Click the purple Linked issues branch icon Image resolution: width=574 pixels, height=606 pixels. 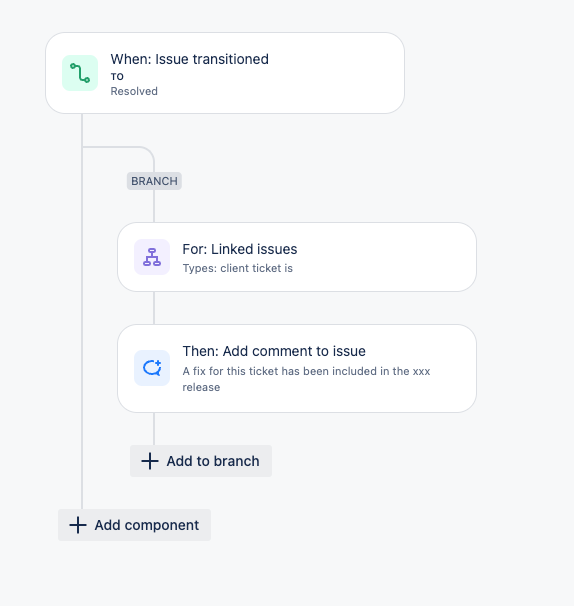click(x=152, y=257)
